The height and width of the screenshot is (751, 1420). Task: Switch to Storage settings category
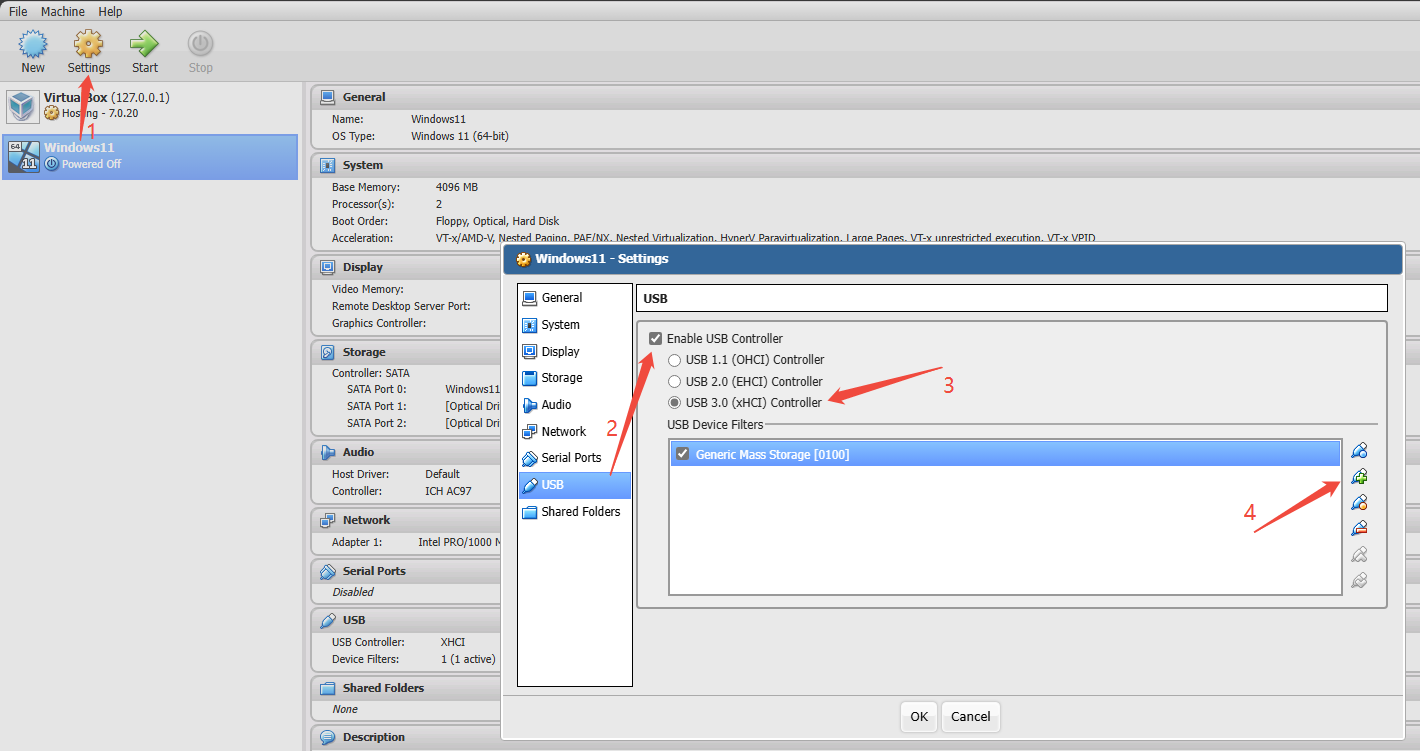575,378
